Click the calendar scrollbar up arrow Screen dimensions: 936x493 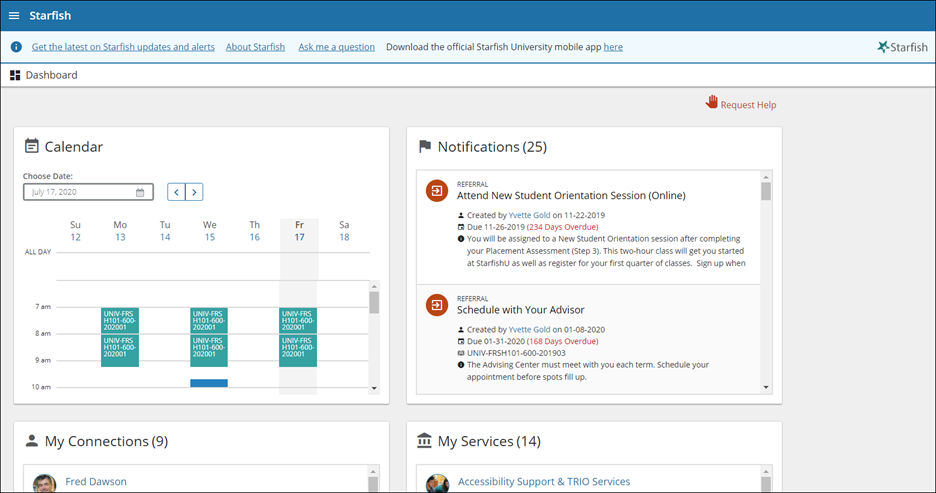tap(374, 286)
